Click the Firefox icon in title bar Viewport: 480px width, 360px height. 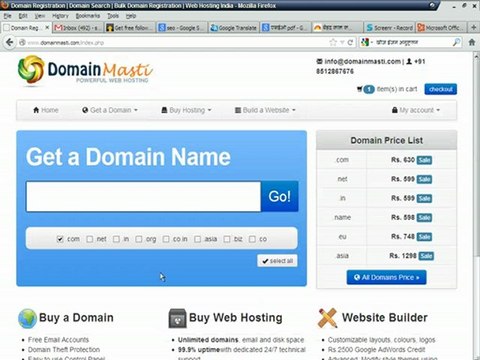[5, 5]
